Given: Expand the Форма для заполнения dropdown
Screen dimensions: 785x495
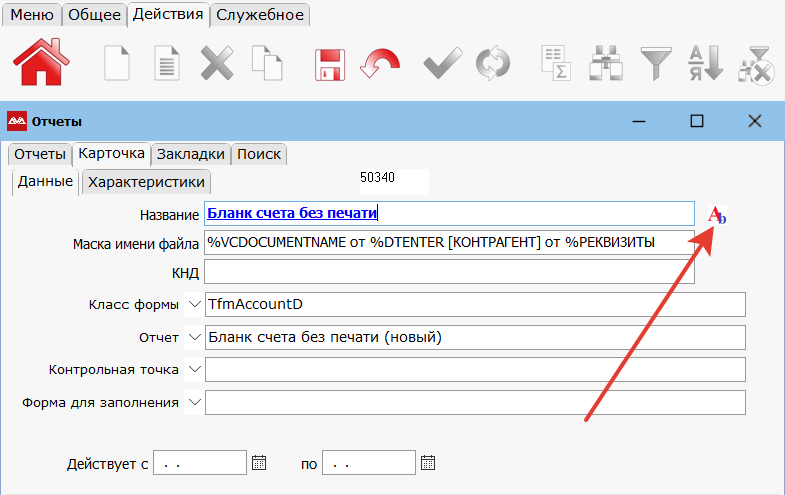Looking at the screenshot, I should click(x=194, y=402).
